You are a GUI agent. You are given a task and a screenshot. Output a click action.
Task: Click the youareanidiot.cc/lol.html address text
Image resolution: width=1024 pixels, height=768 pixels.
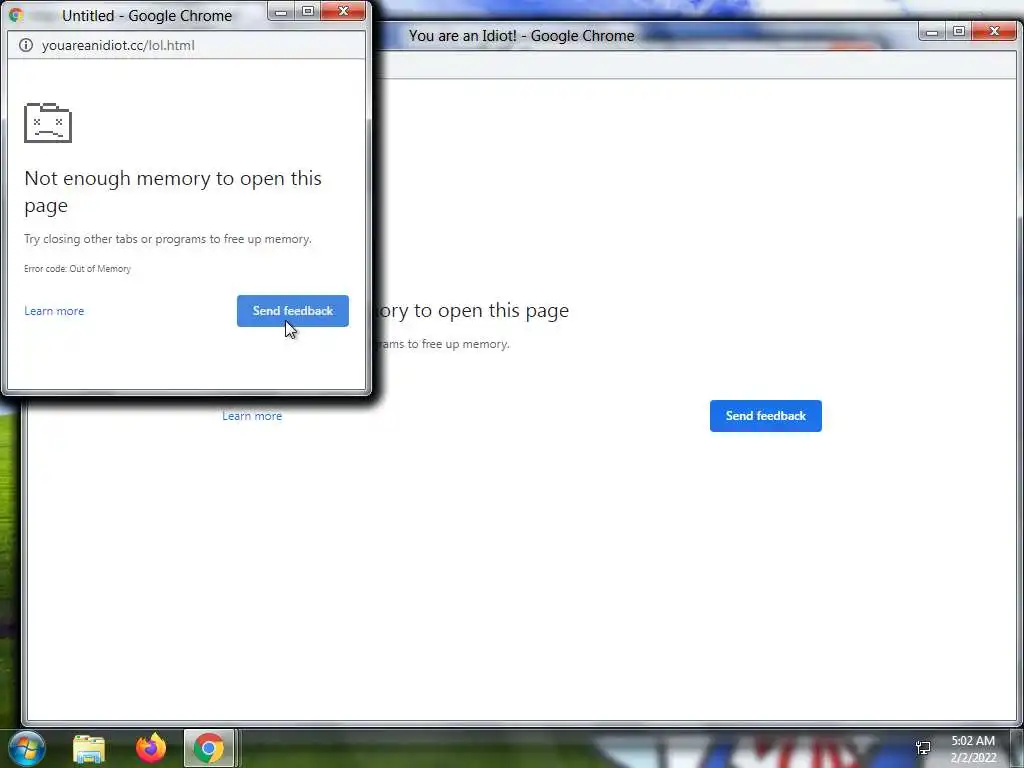click(x=118, y=45)
